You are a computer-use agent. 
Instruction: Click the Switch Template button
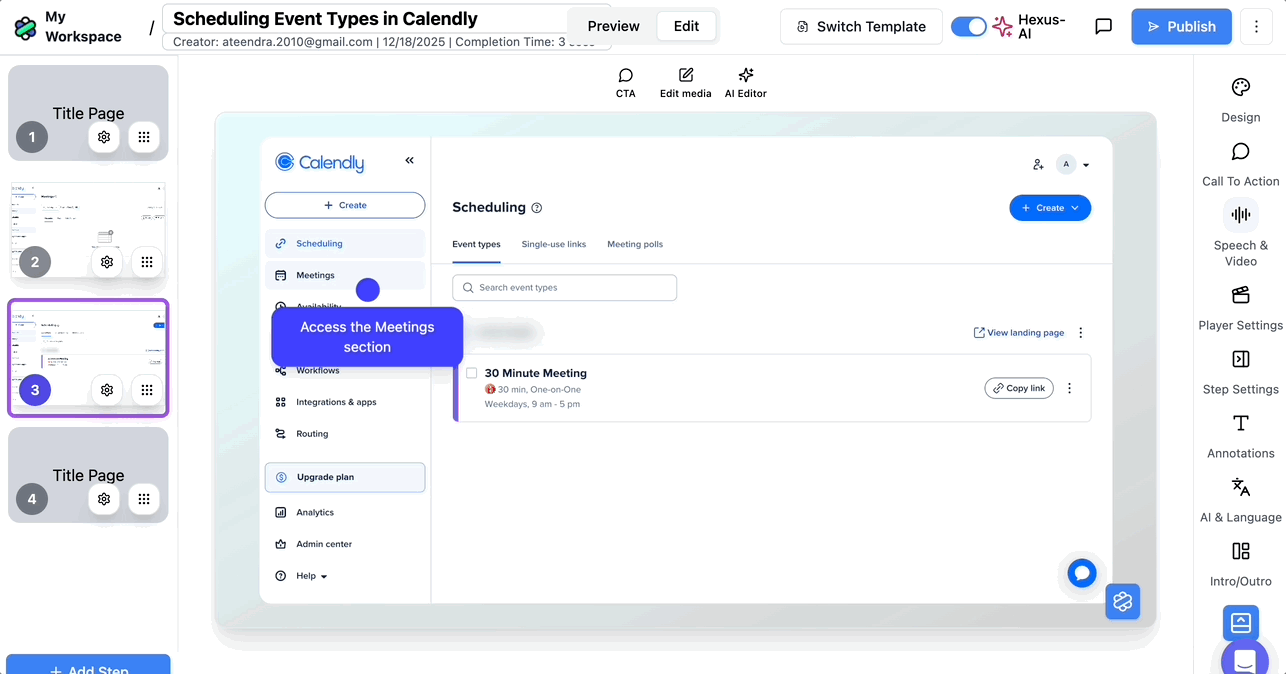pyautogui.click(x=861, y=27)
